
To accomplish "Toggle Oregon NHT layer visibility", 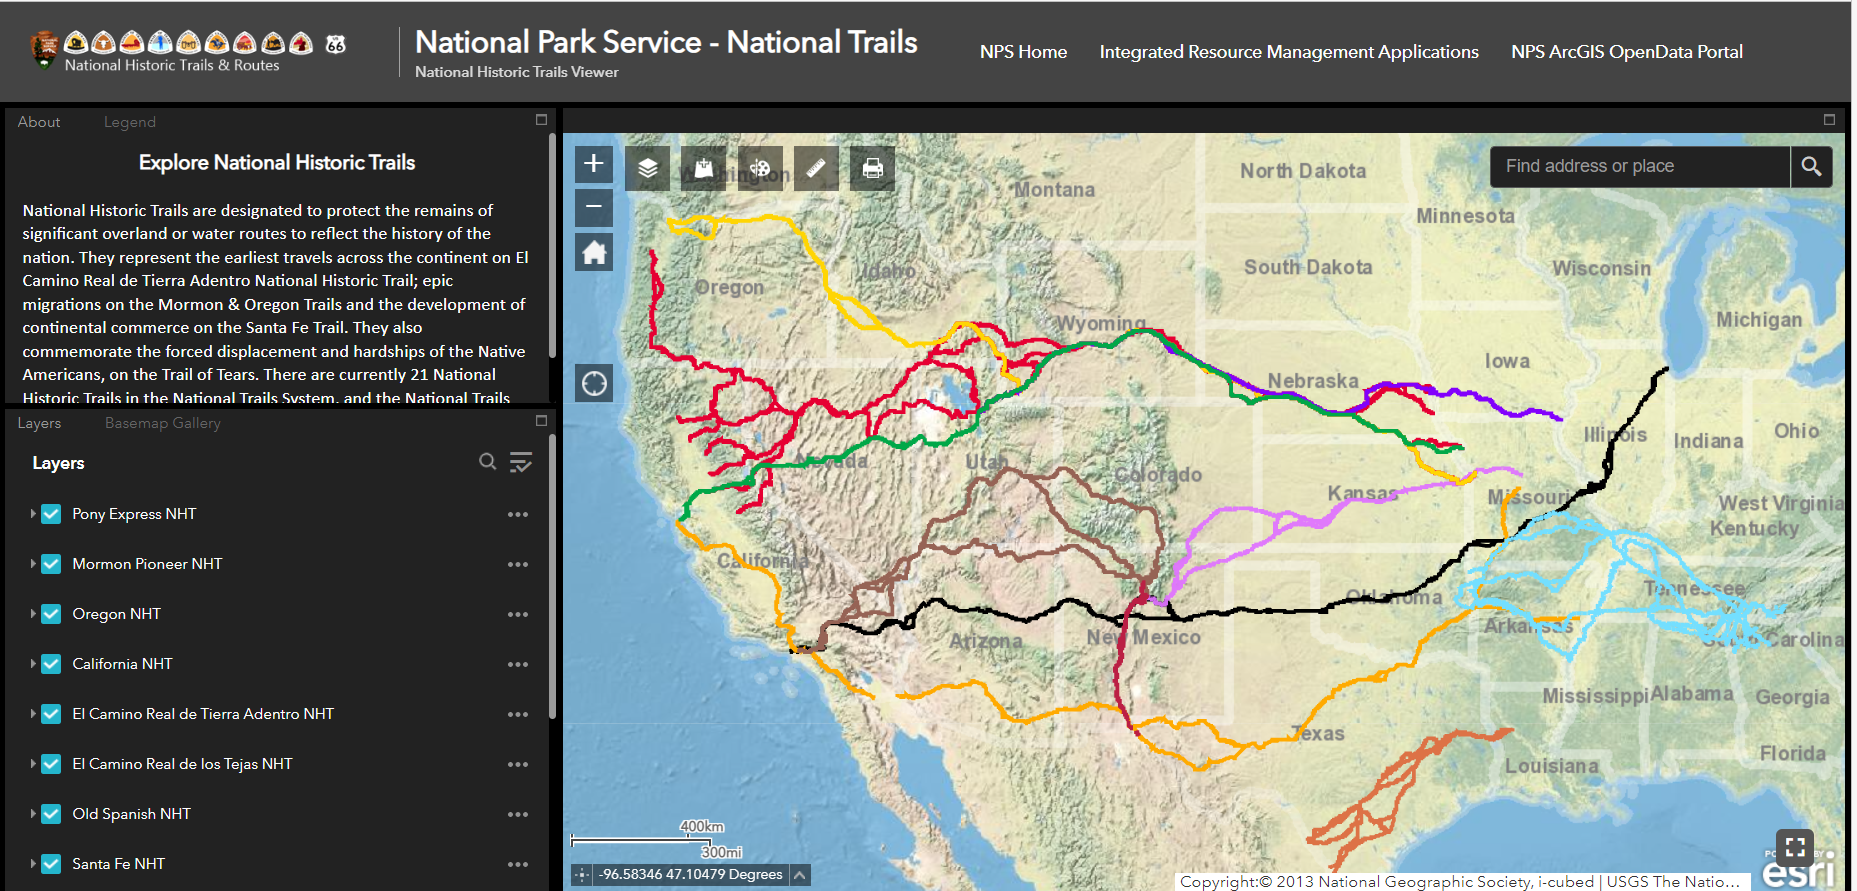I will pos(52,614).
